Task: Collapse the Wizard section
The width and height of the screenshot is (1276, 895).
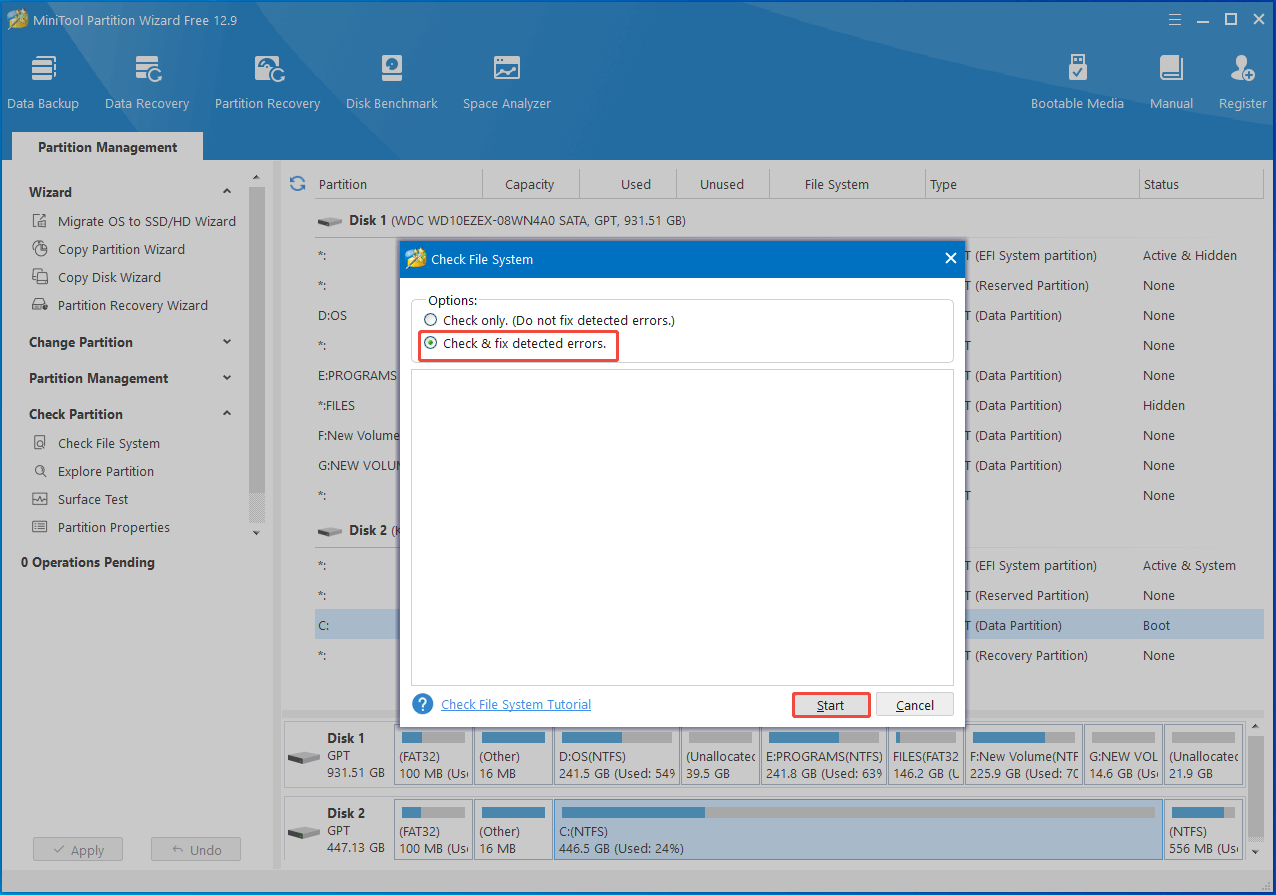Action: point(227,192)
